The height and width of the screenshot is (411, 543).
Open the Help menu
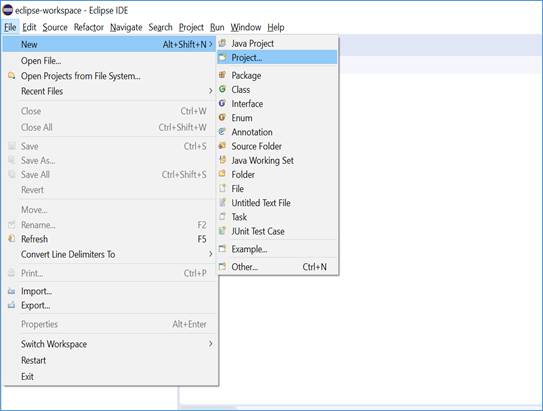[276, 27]
